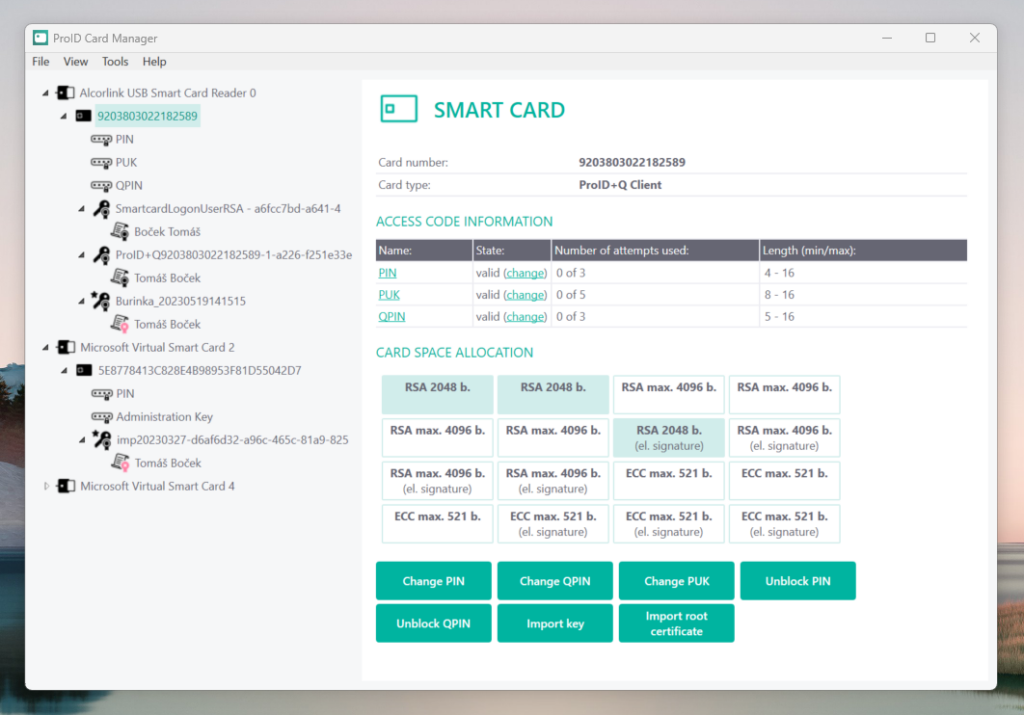Image resolution: width=1024 pixels, height=715 pixels.
Task: Click the change link in PUK row
Action: click(x=525, y=295)
